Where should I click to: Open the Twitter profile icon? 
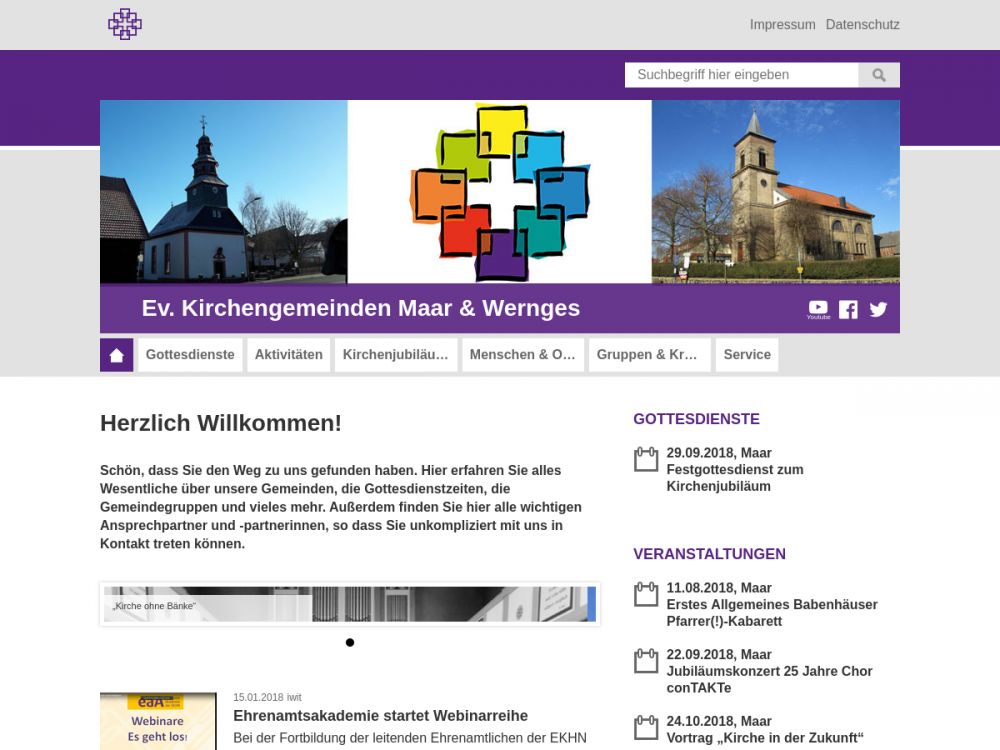[x=878, y=309]
